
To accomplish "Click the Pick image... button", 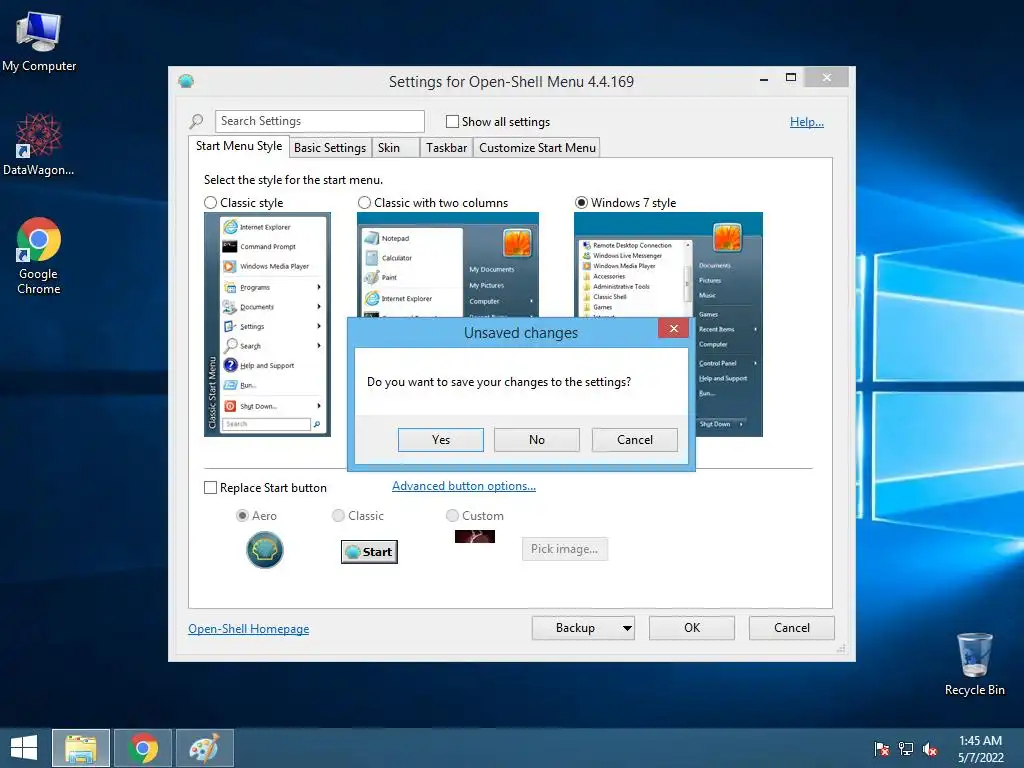I will coord(564,549).
